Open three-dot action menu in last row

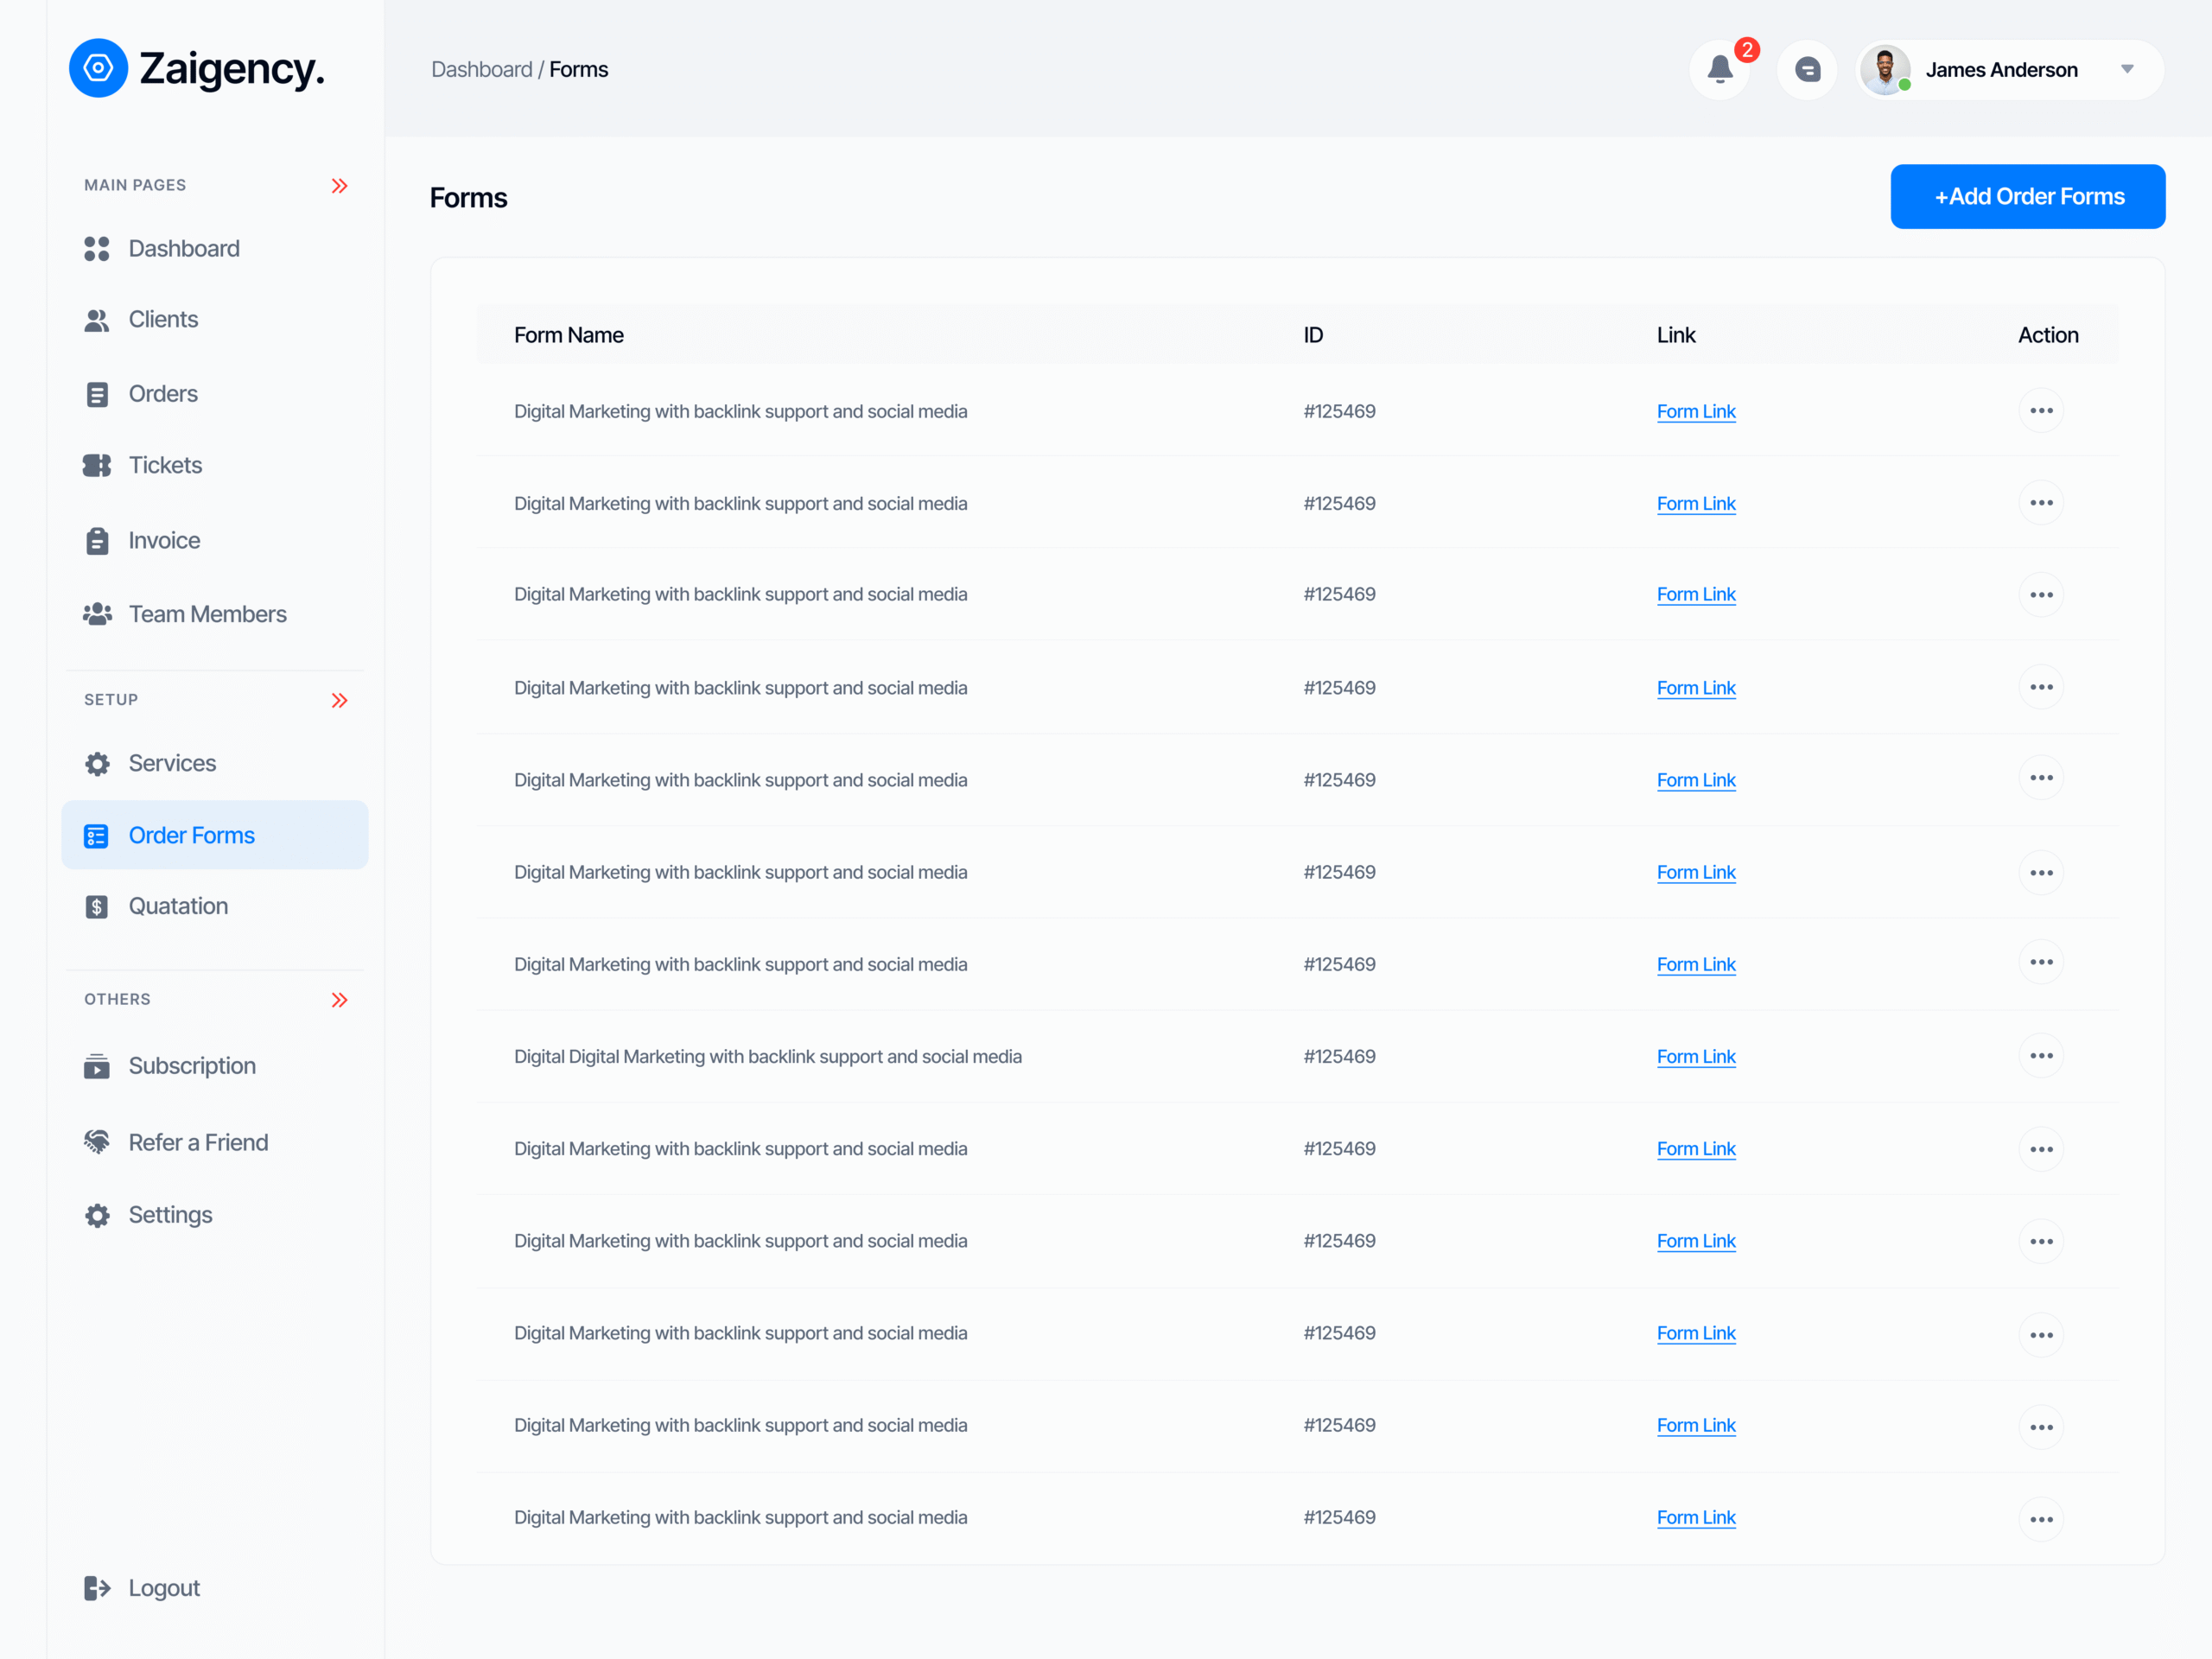[x=2041, y=1519]
